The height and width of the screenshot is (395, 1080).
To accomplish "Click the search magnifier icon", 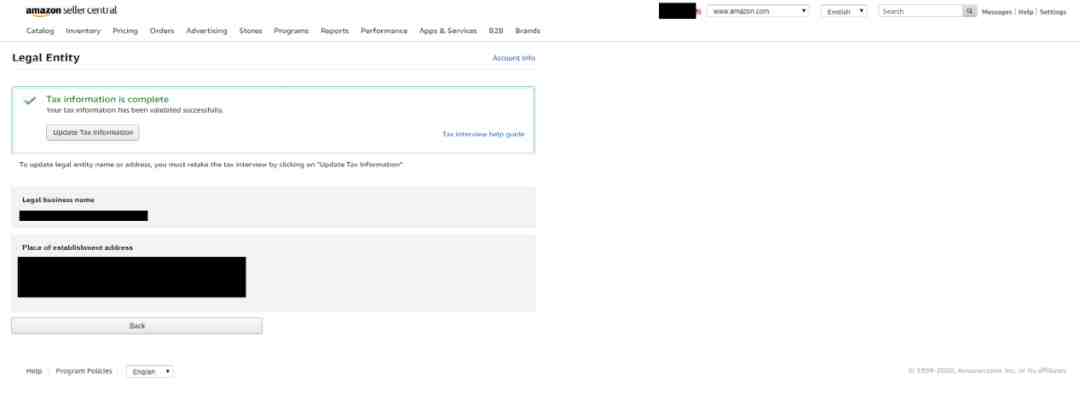I will (969, 12).
